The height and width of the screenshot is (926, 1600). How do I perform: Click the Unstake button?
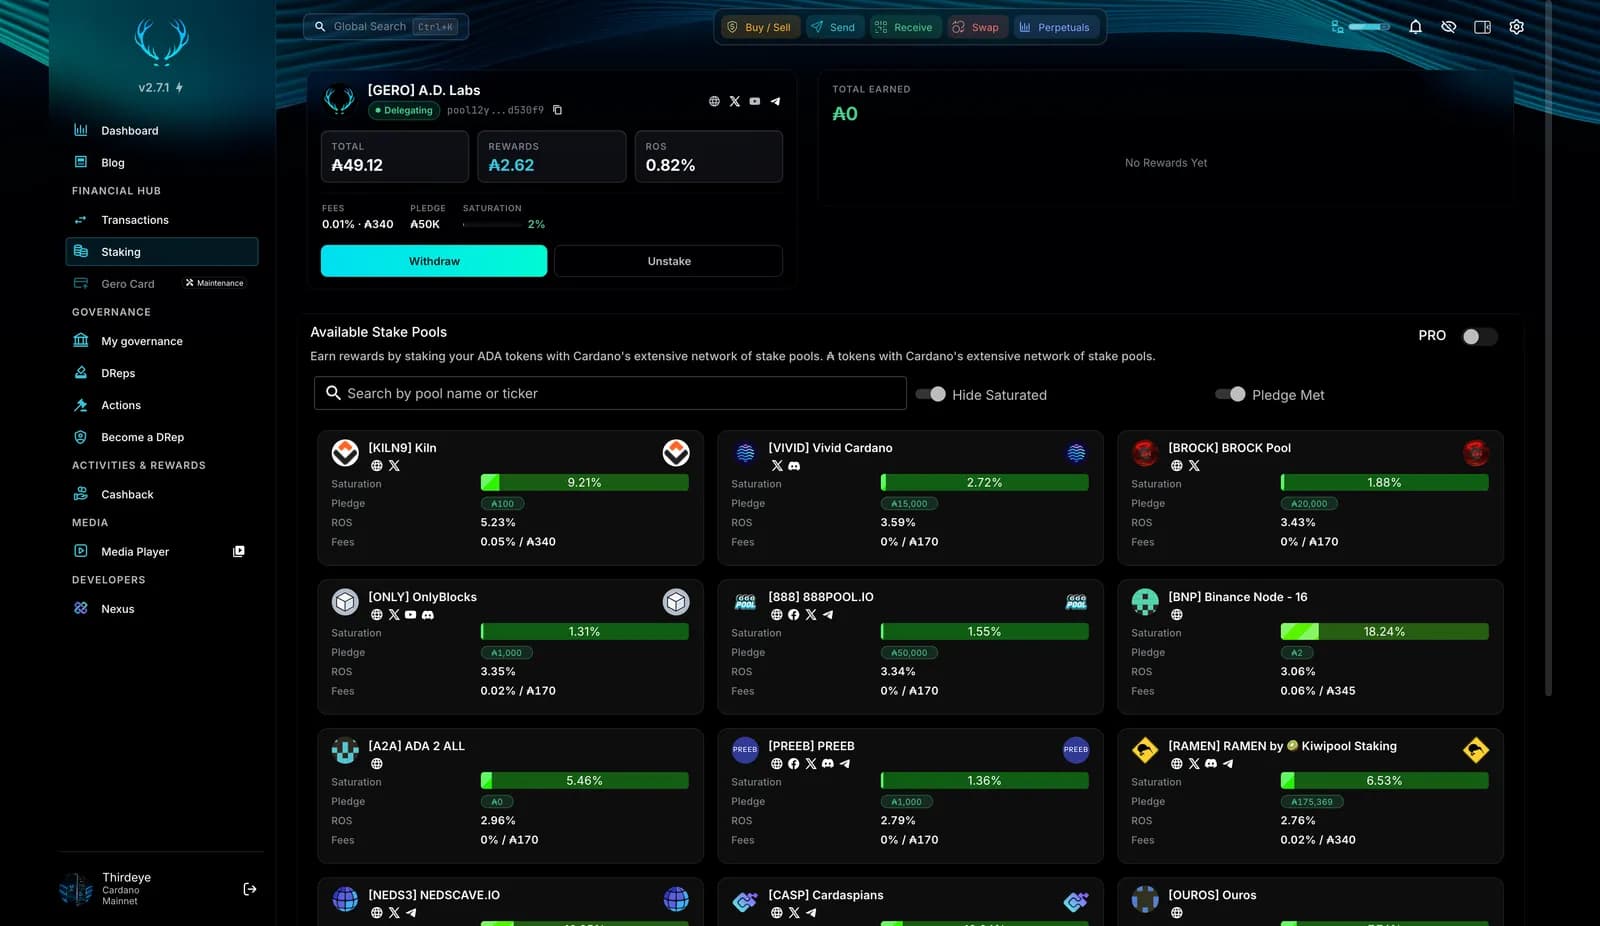pos(669,261)
